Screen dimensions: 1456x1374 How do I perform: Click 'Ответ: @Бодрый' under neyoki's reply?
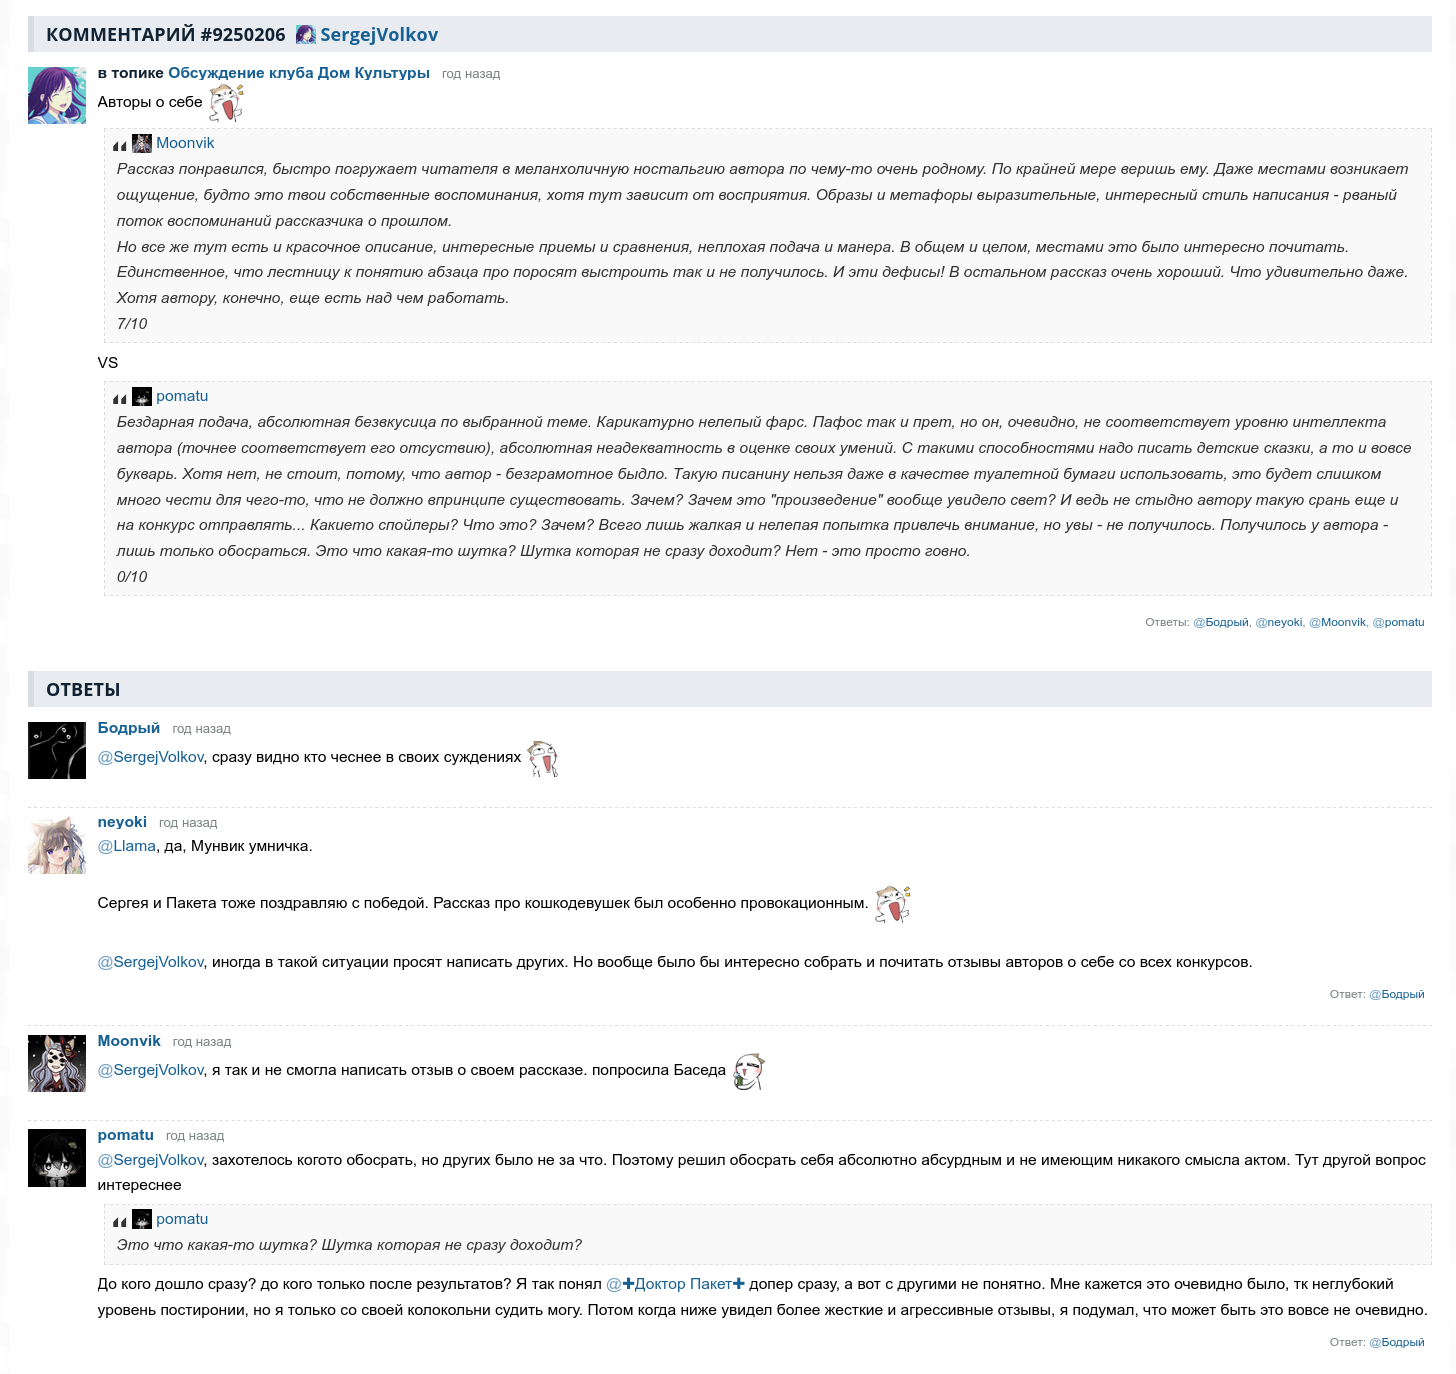click(1377, 994)
